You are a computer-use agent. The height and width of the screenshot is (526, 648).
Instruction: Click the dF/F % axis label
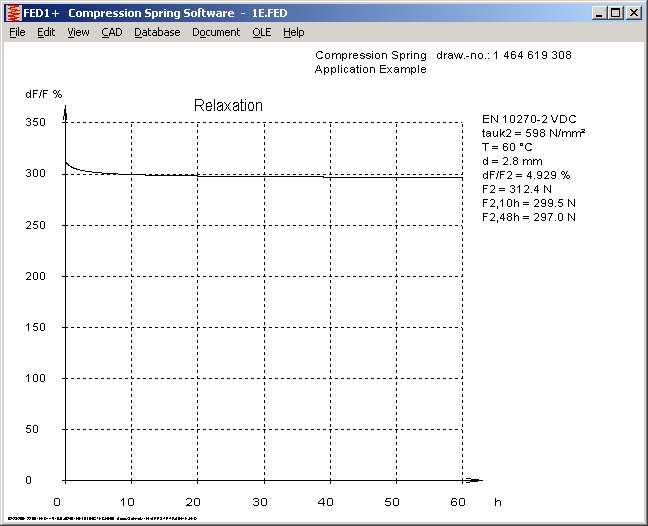click(44, 94)
